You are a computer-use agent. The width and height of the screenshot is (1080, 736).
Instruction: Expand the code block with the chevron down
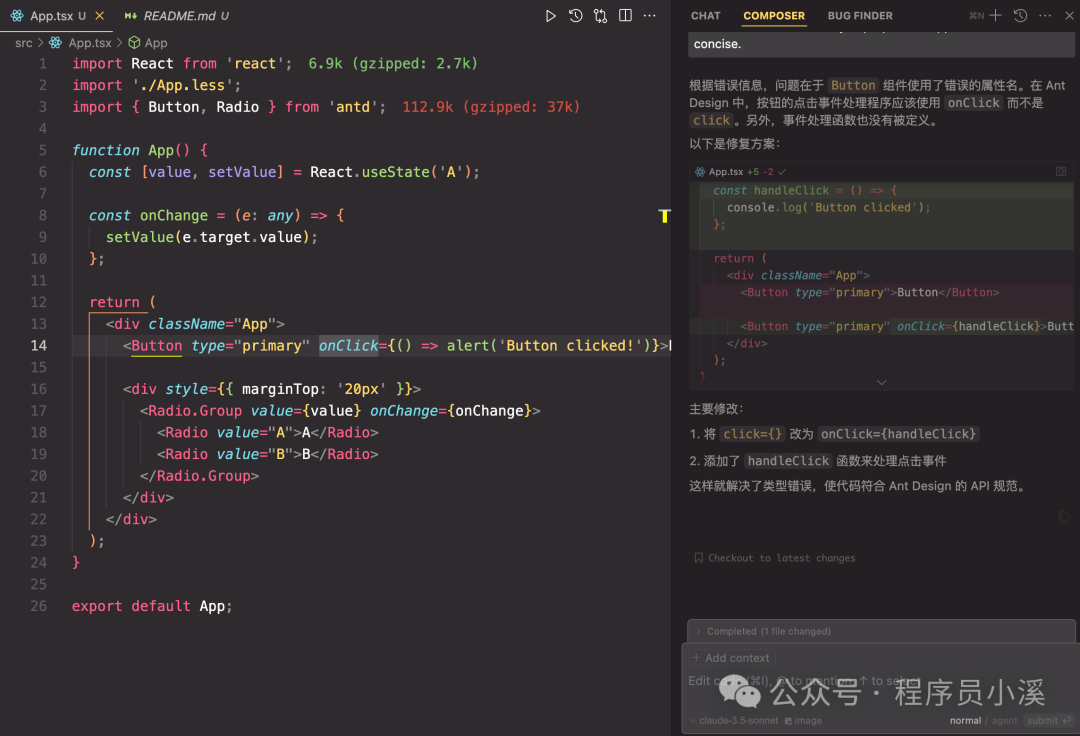881,382
